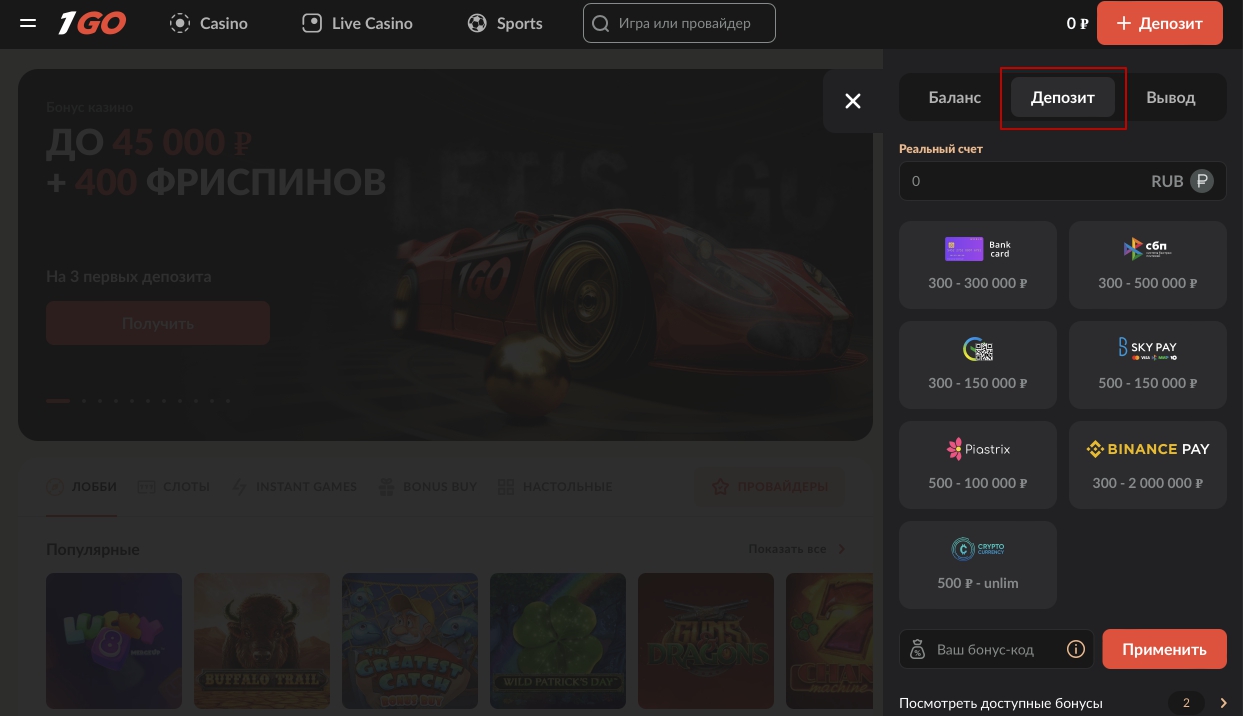Select the ЛОББИ category tab
Image resolution: width=1243 pixels, height=716 pixels.
82,487
